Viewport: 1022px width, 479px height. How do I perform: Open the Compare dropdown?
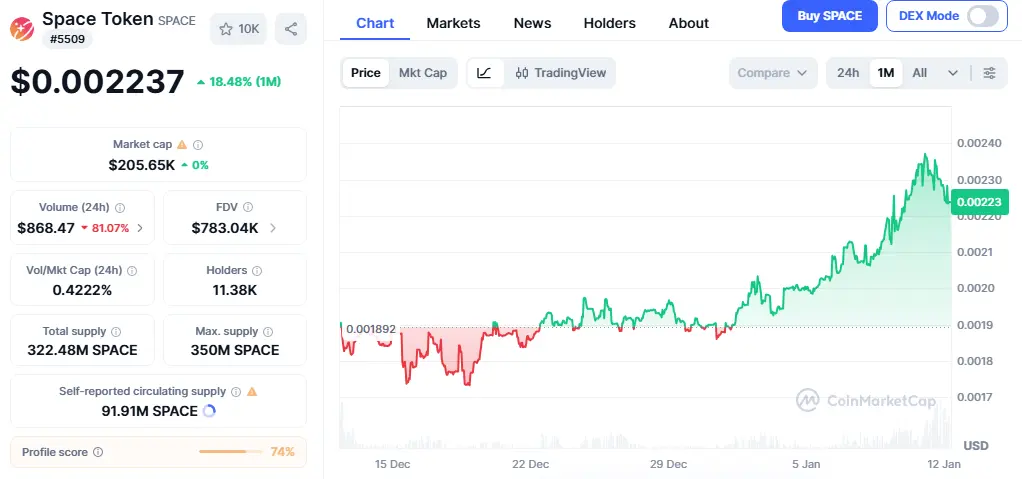(x=773, y=73)
